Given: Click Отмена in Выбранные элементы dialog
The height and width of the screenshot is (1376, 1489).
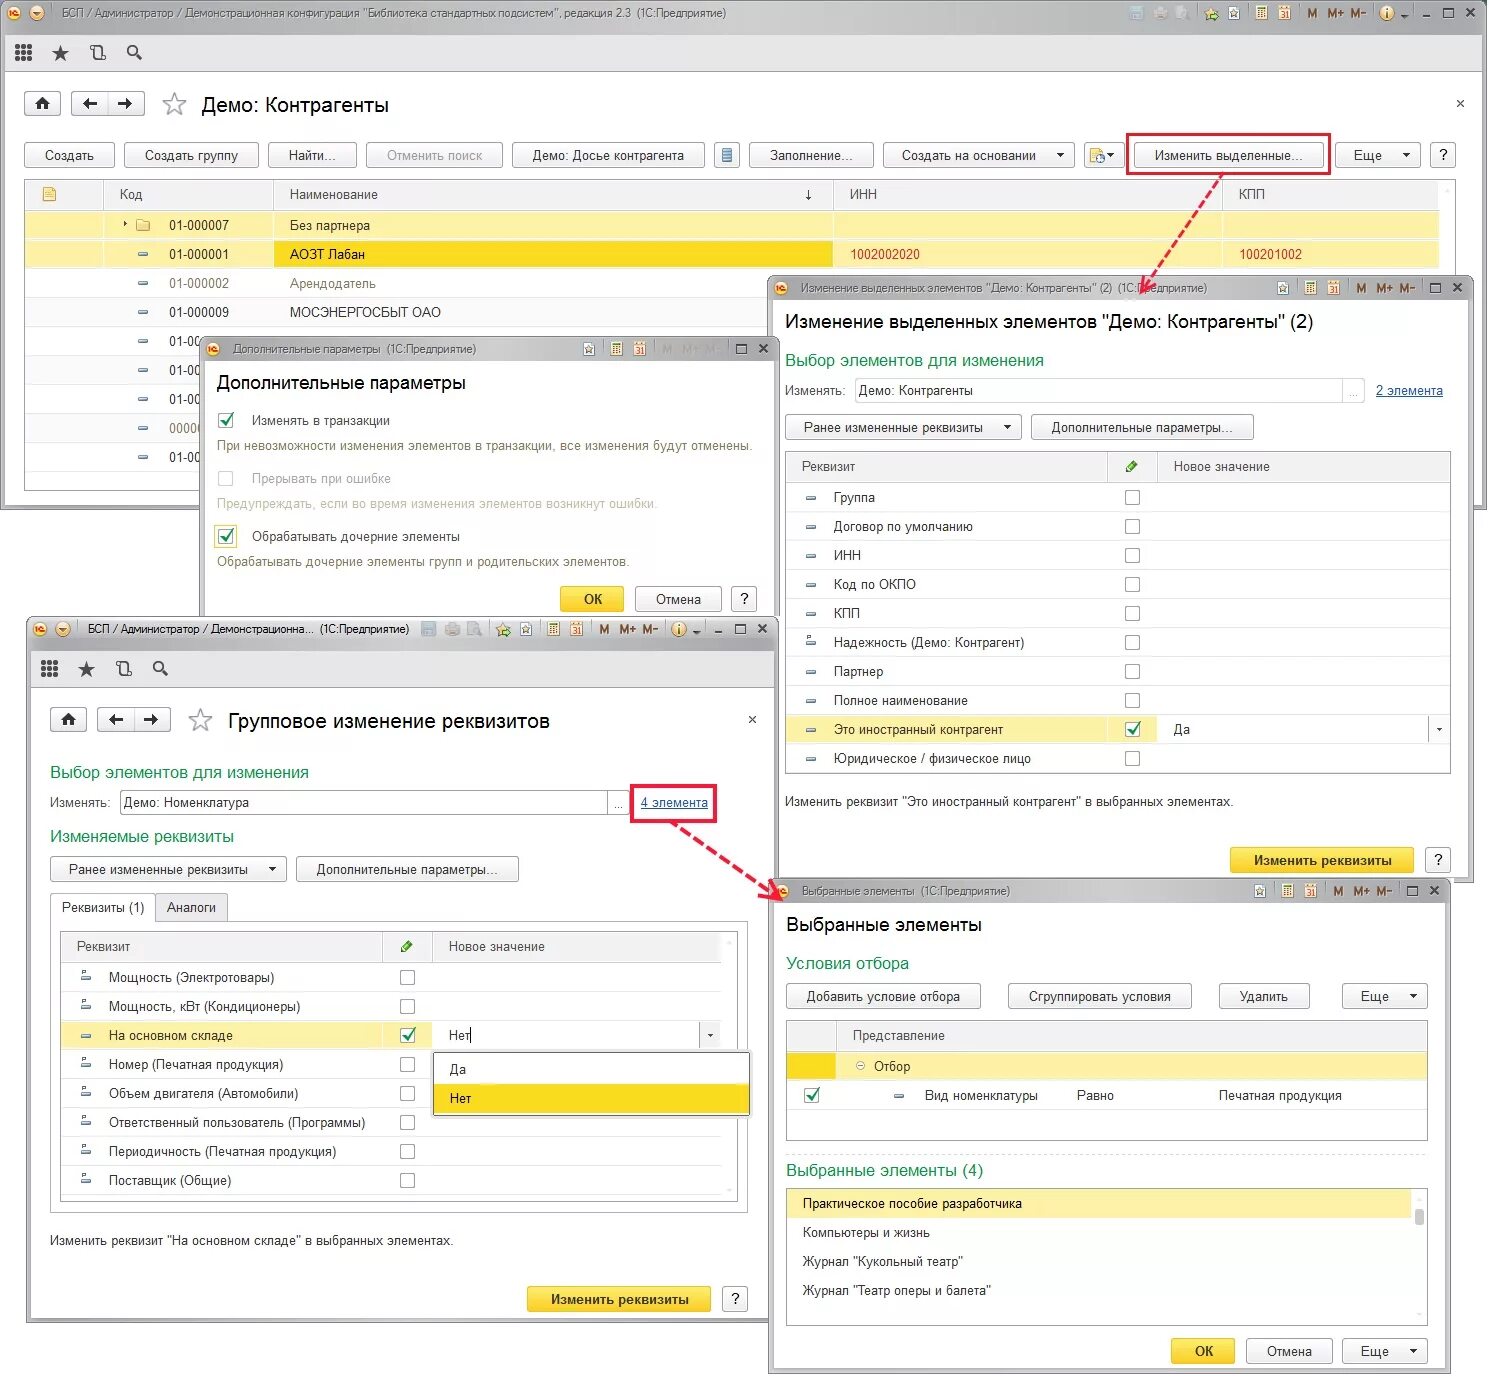Looking at the screenshot, I should [1289, 1351].
